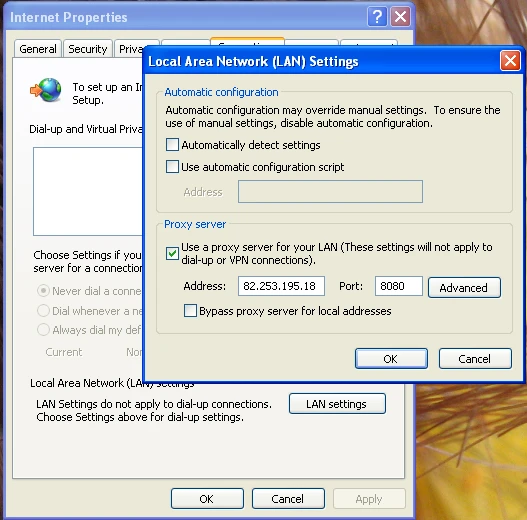Cancel the LAN Settings dialog
Viewport: 527px width, 520px height.
[x=475, y=359]
